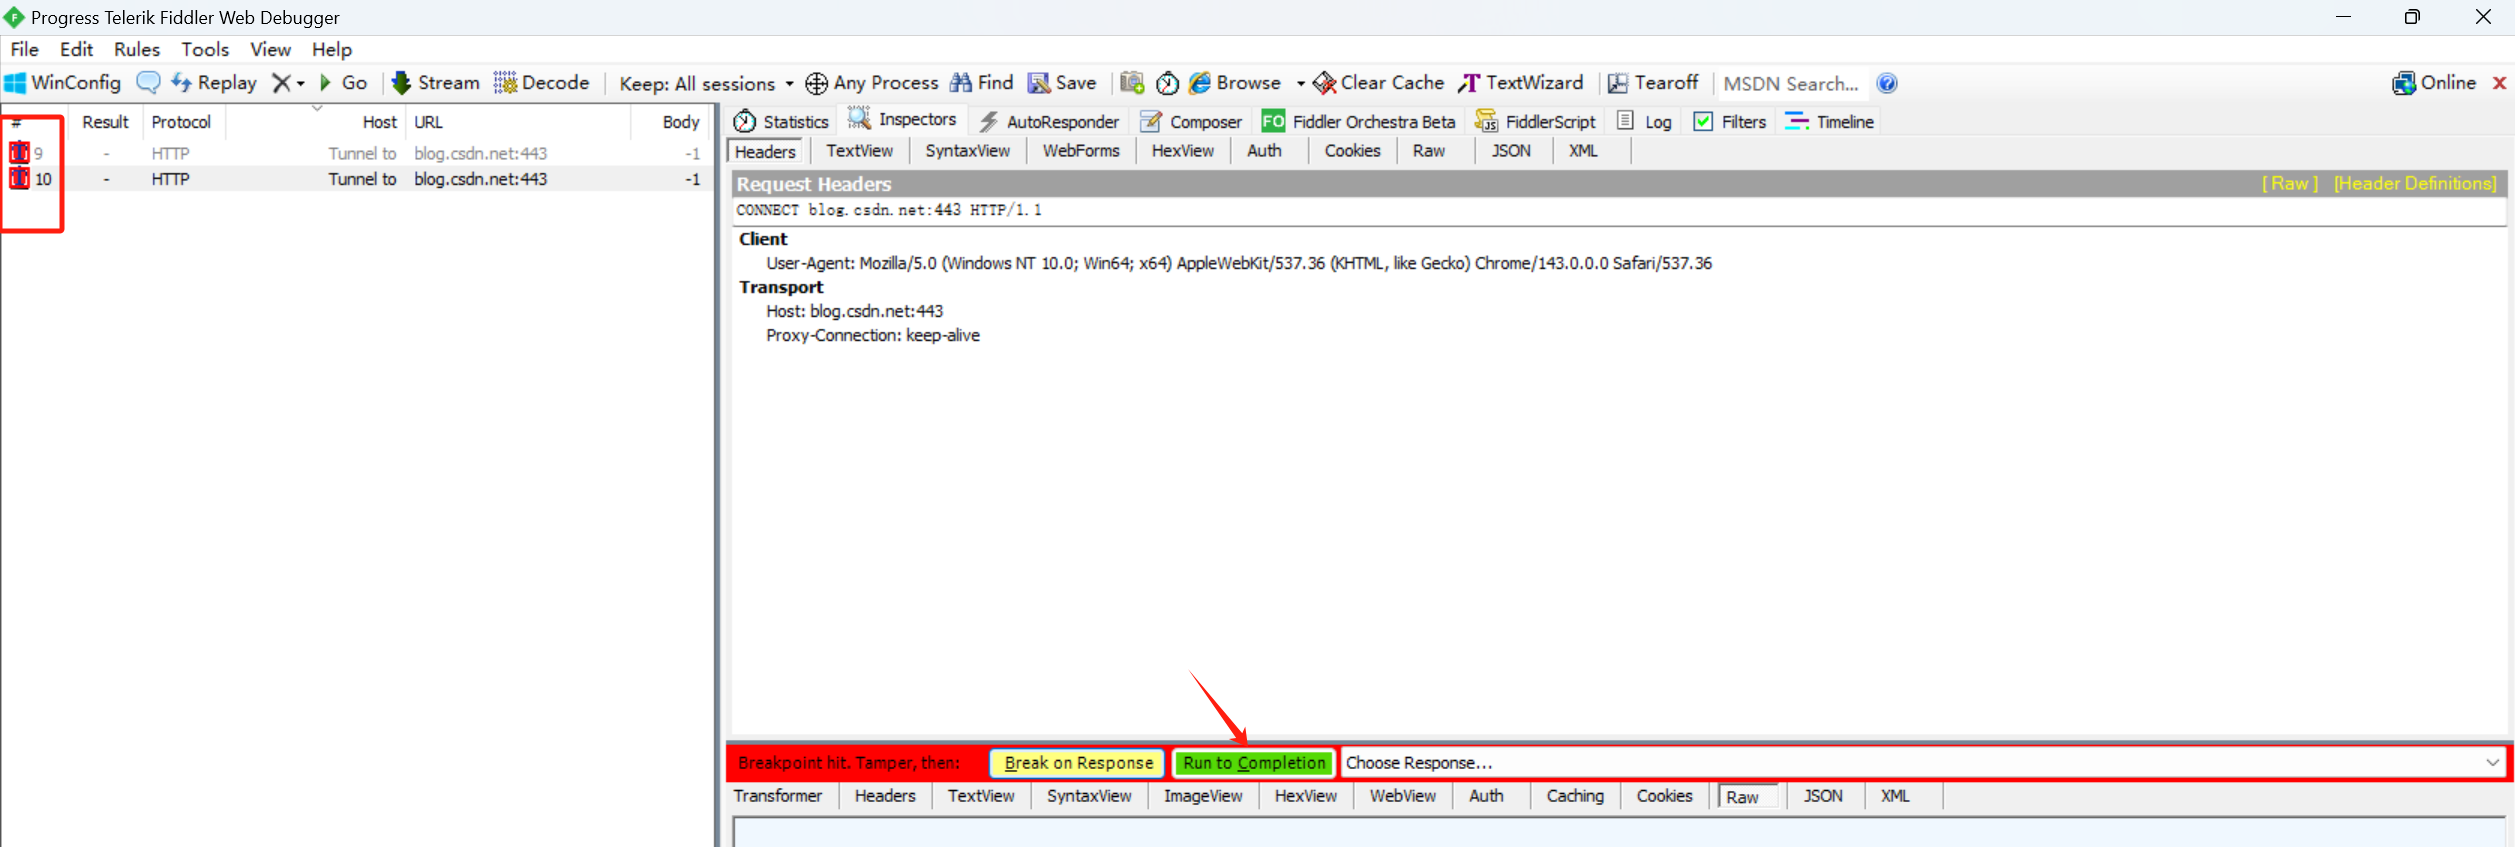Select session 10 in the list

[x=355, y=179]
